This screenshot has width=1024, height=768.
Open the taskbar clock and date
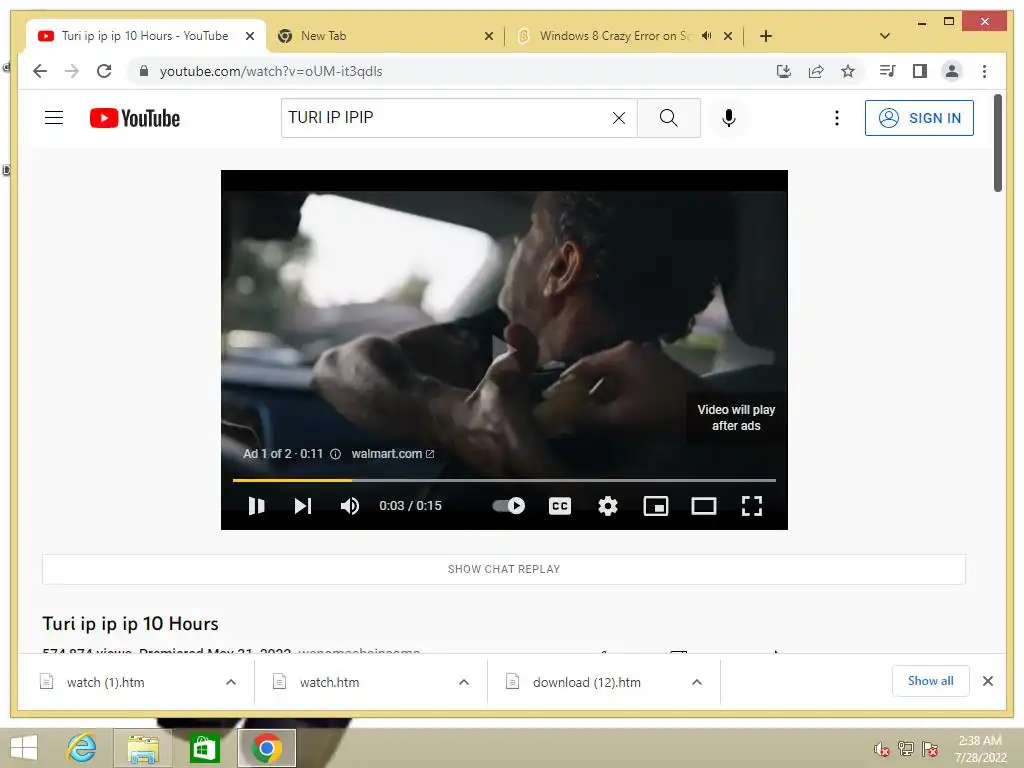(980, 748)
